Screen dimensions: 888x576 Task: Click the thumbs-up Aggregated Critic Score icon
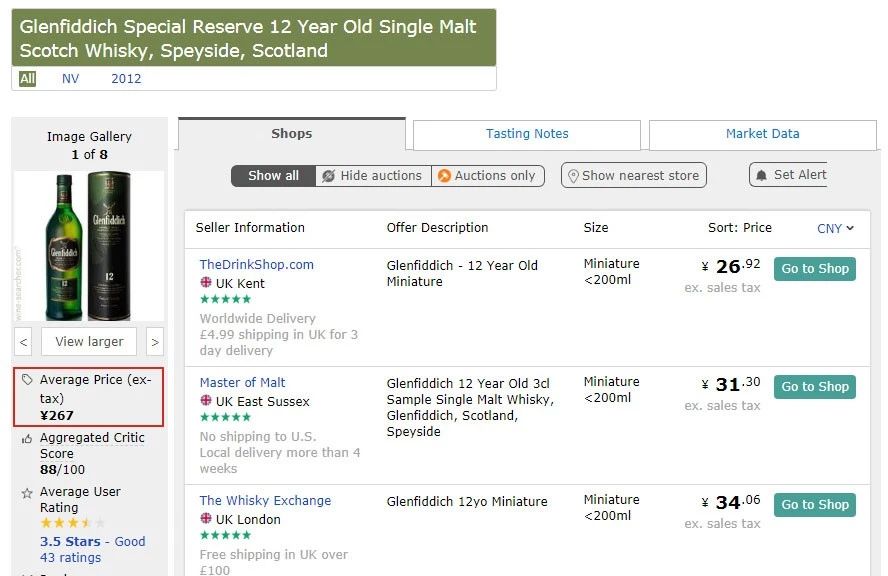click(27, 438)
